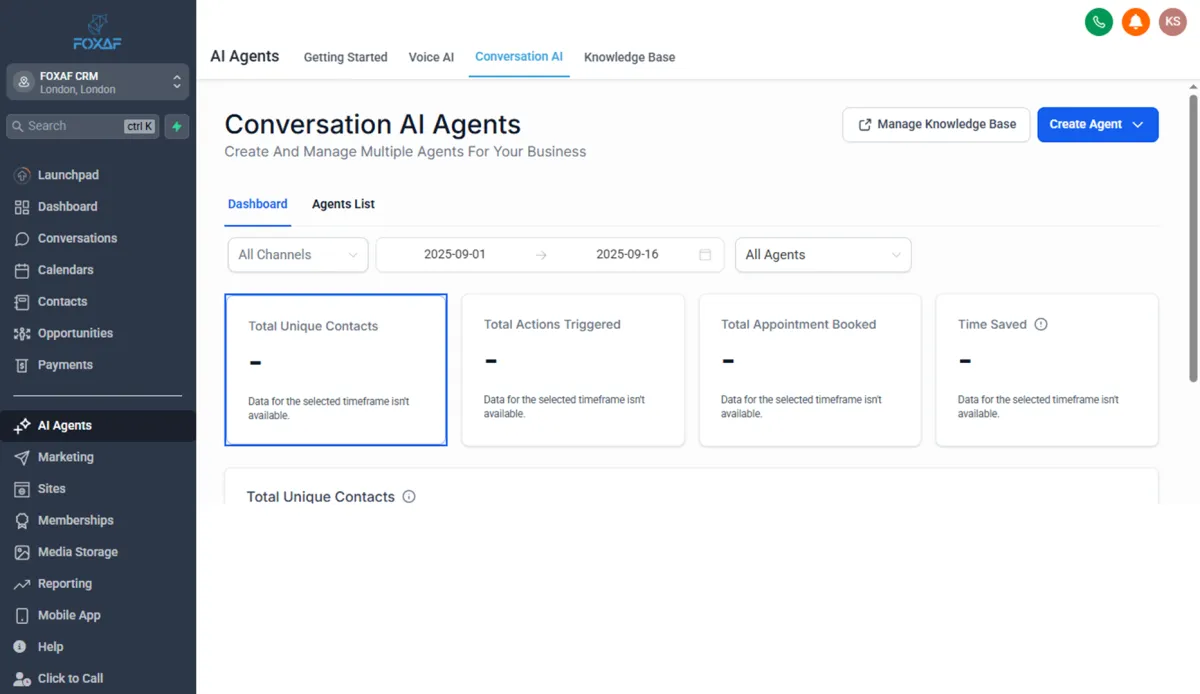Open the Launchpad rocket icon
This screenshot has height=694, width=1200.
(x=22, y=175)
